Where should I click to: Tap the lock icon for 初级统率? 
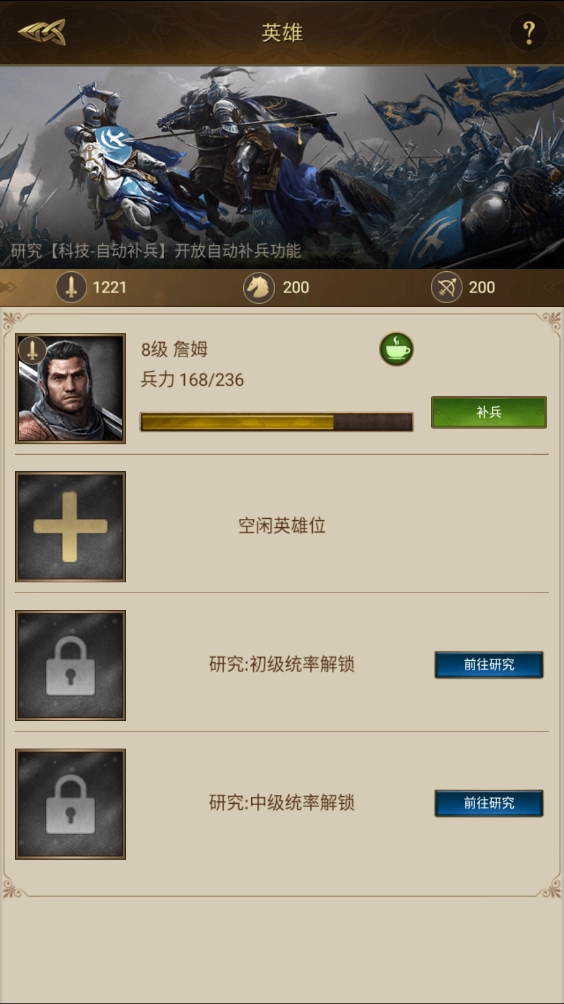click(x=70, y=665)
